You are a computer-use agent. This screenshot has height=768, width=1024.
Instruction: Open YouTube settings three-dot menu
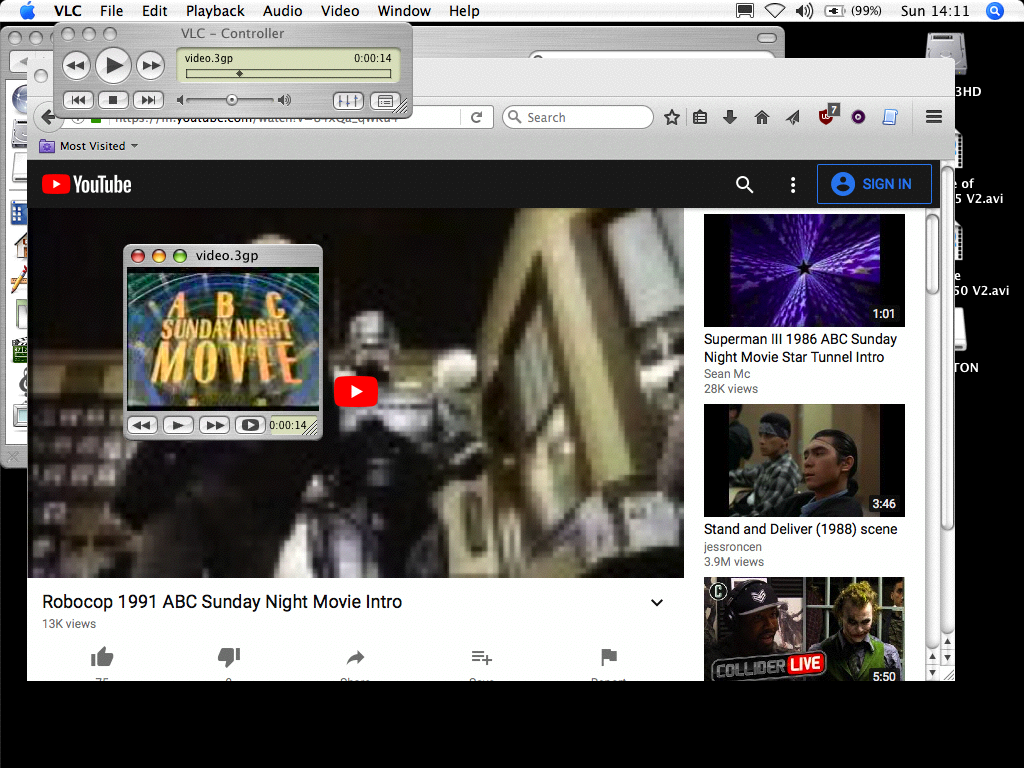[x=793, y=185]
